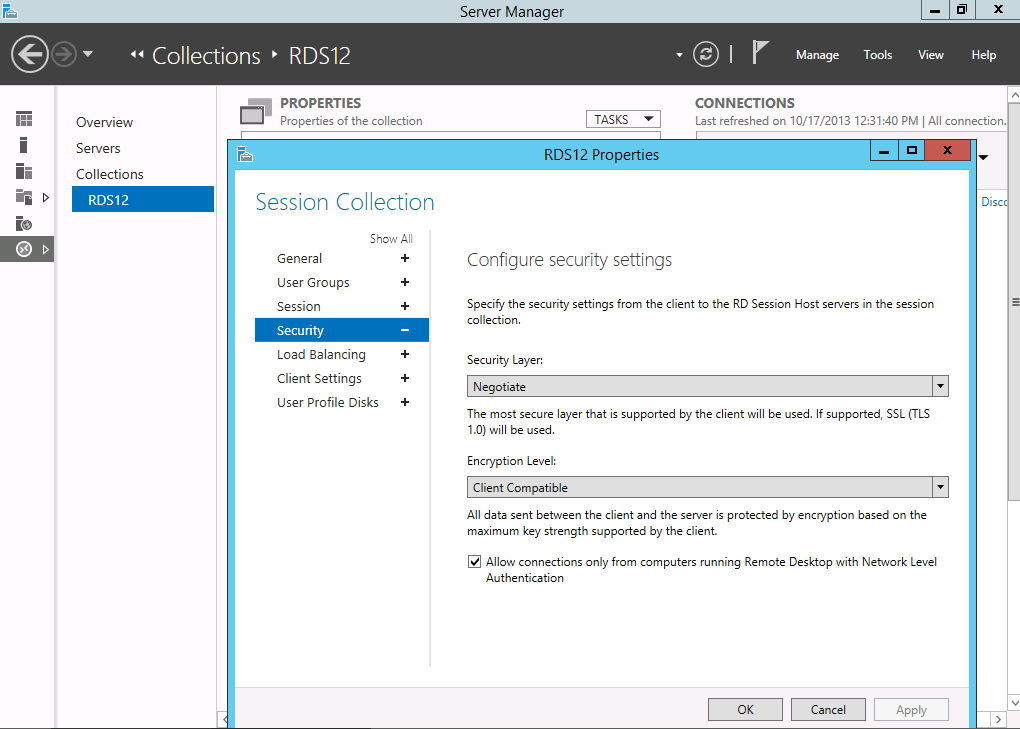Click the RDS12 Properties dialog title icon
This screenshot has width=1020, height=729.
point(245,154)
